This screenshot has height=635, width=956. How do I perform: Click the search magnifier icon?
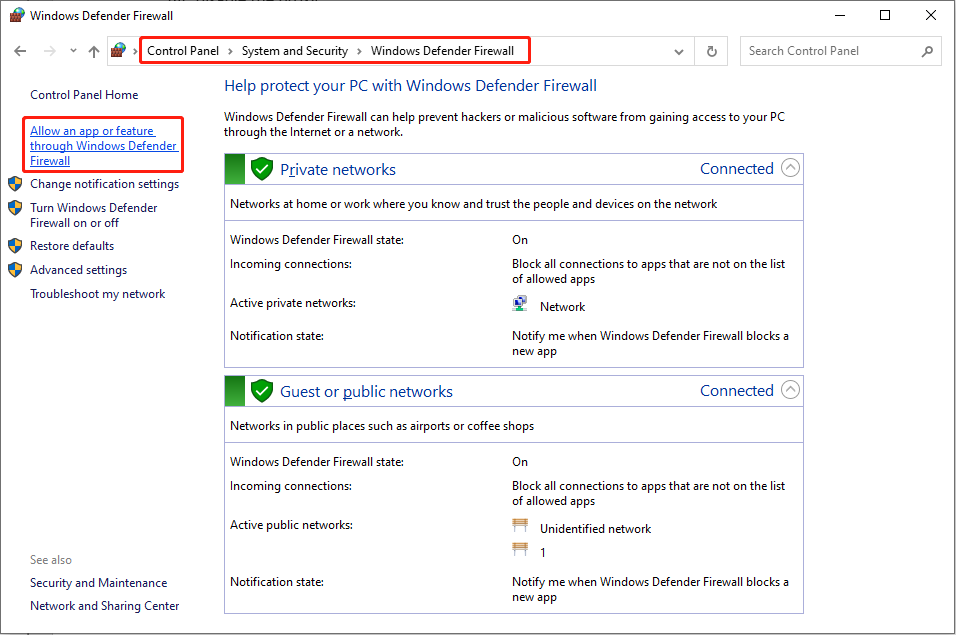click(927, 51)
